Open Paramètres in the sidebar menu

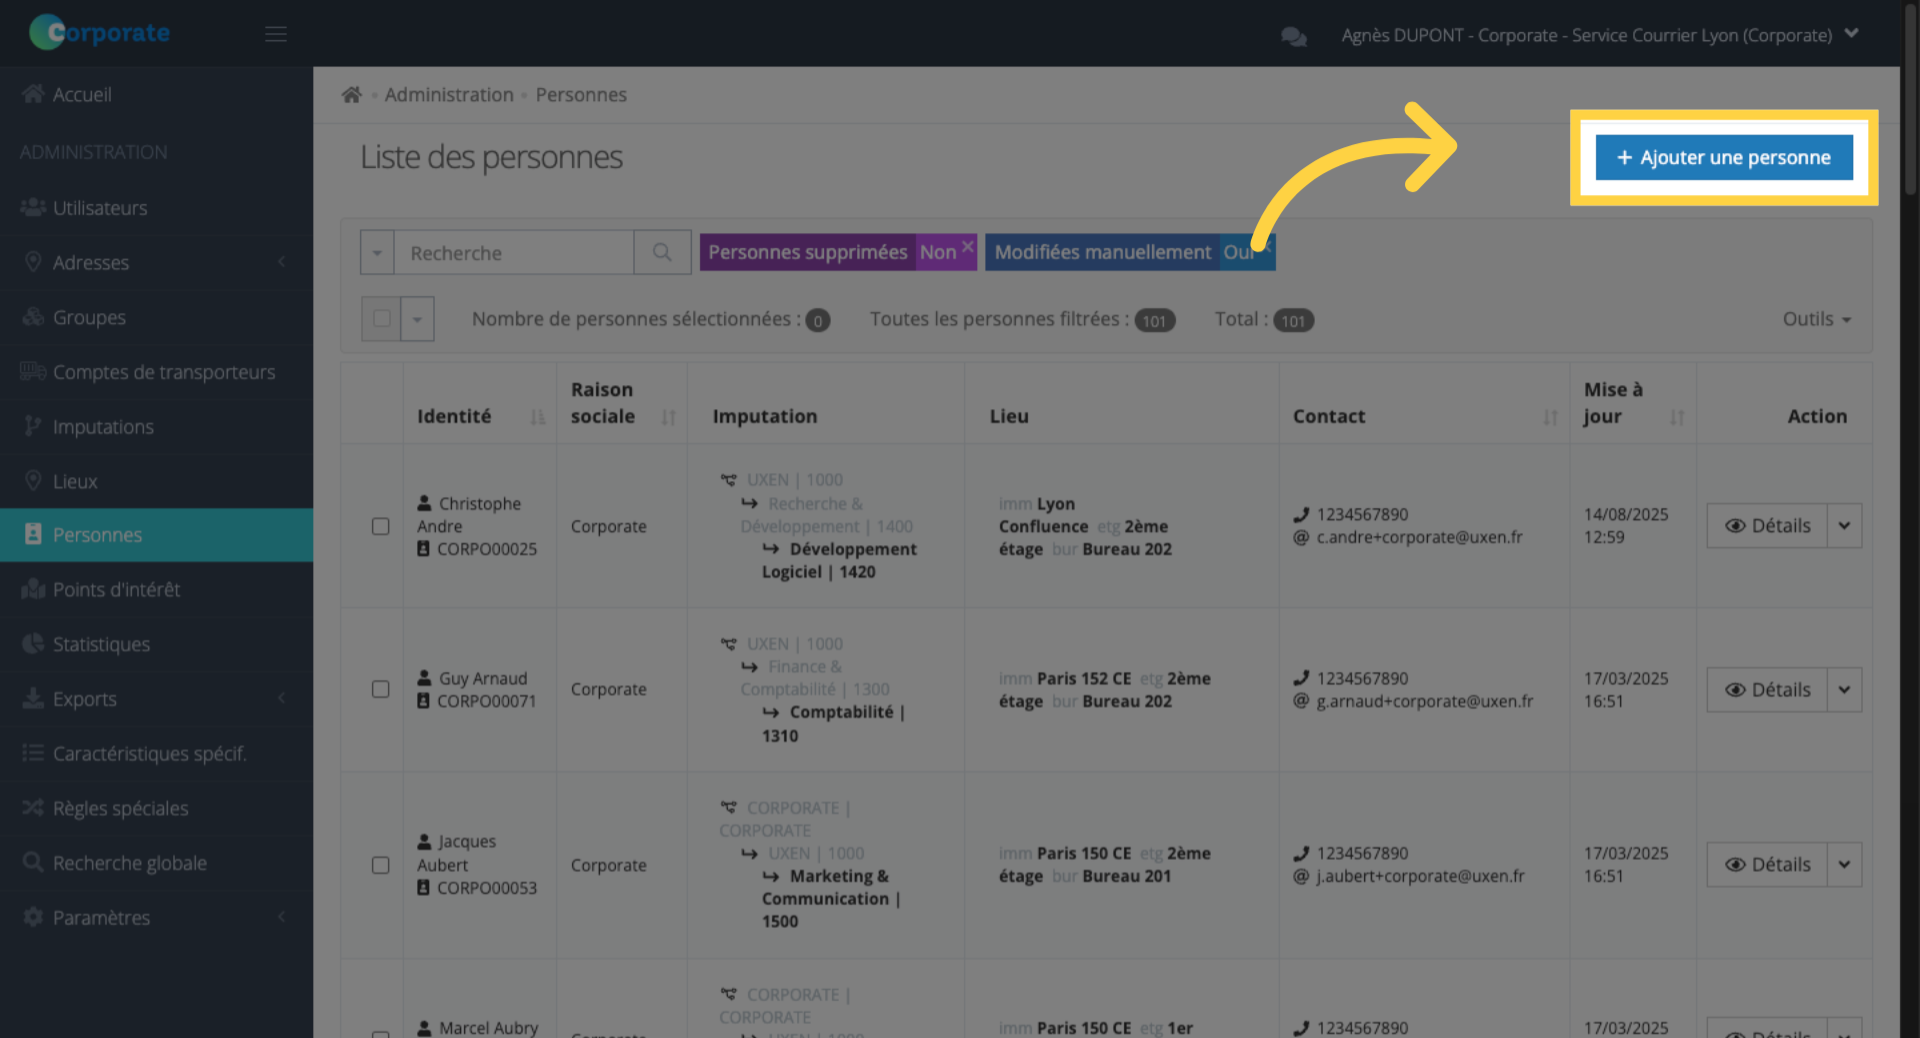click(x=102, y=917)
